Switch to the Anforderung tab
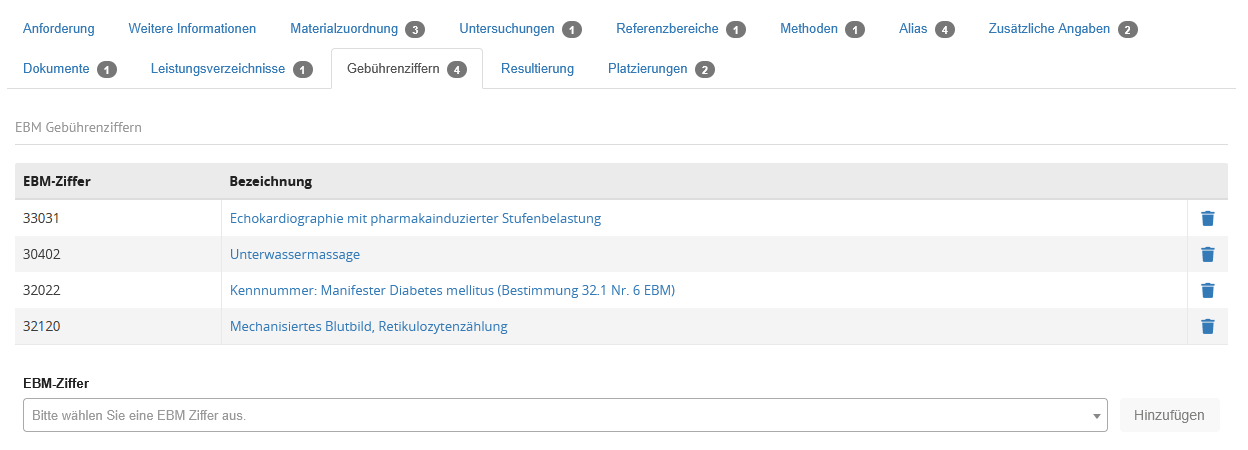Image resolution: width=1248 pixels, height=450 pixels. pos(59,29)
